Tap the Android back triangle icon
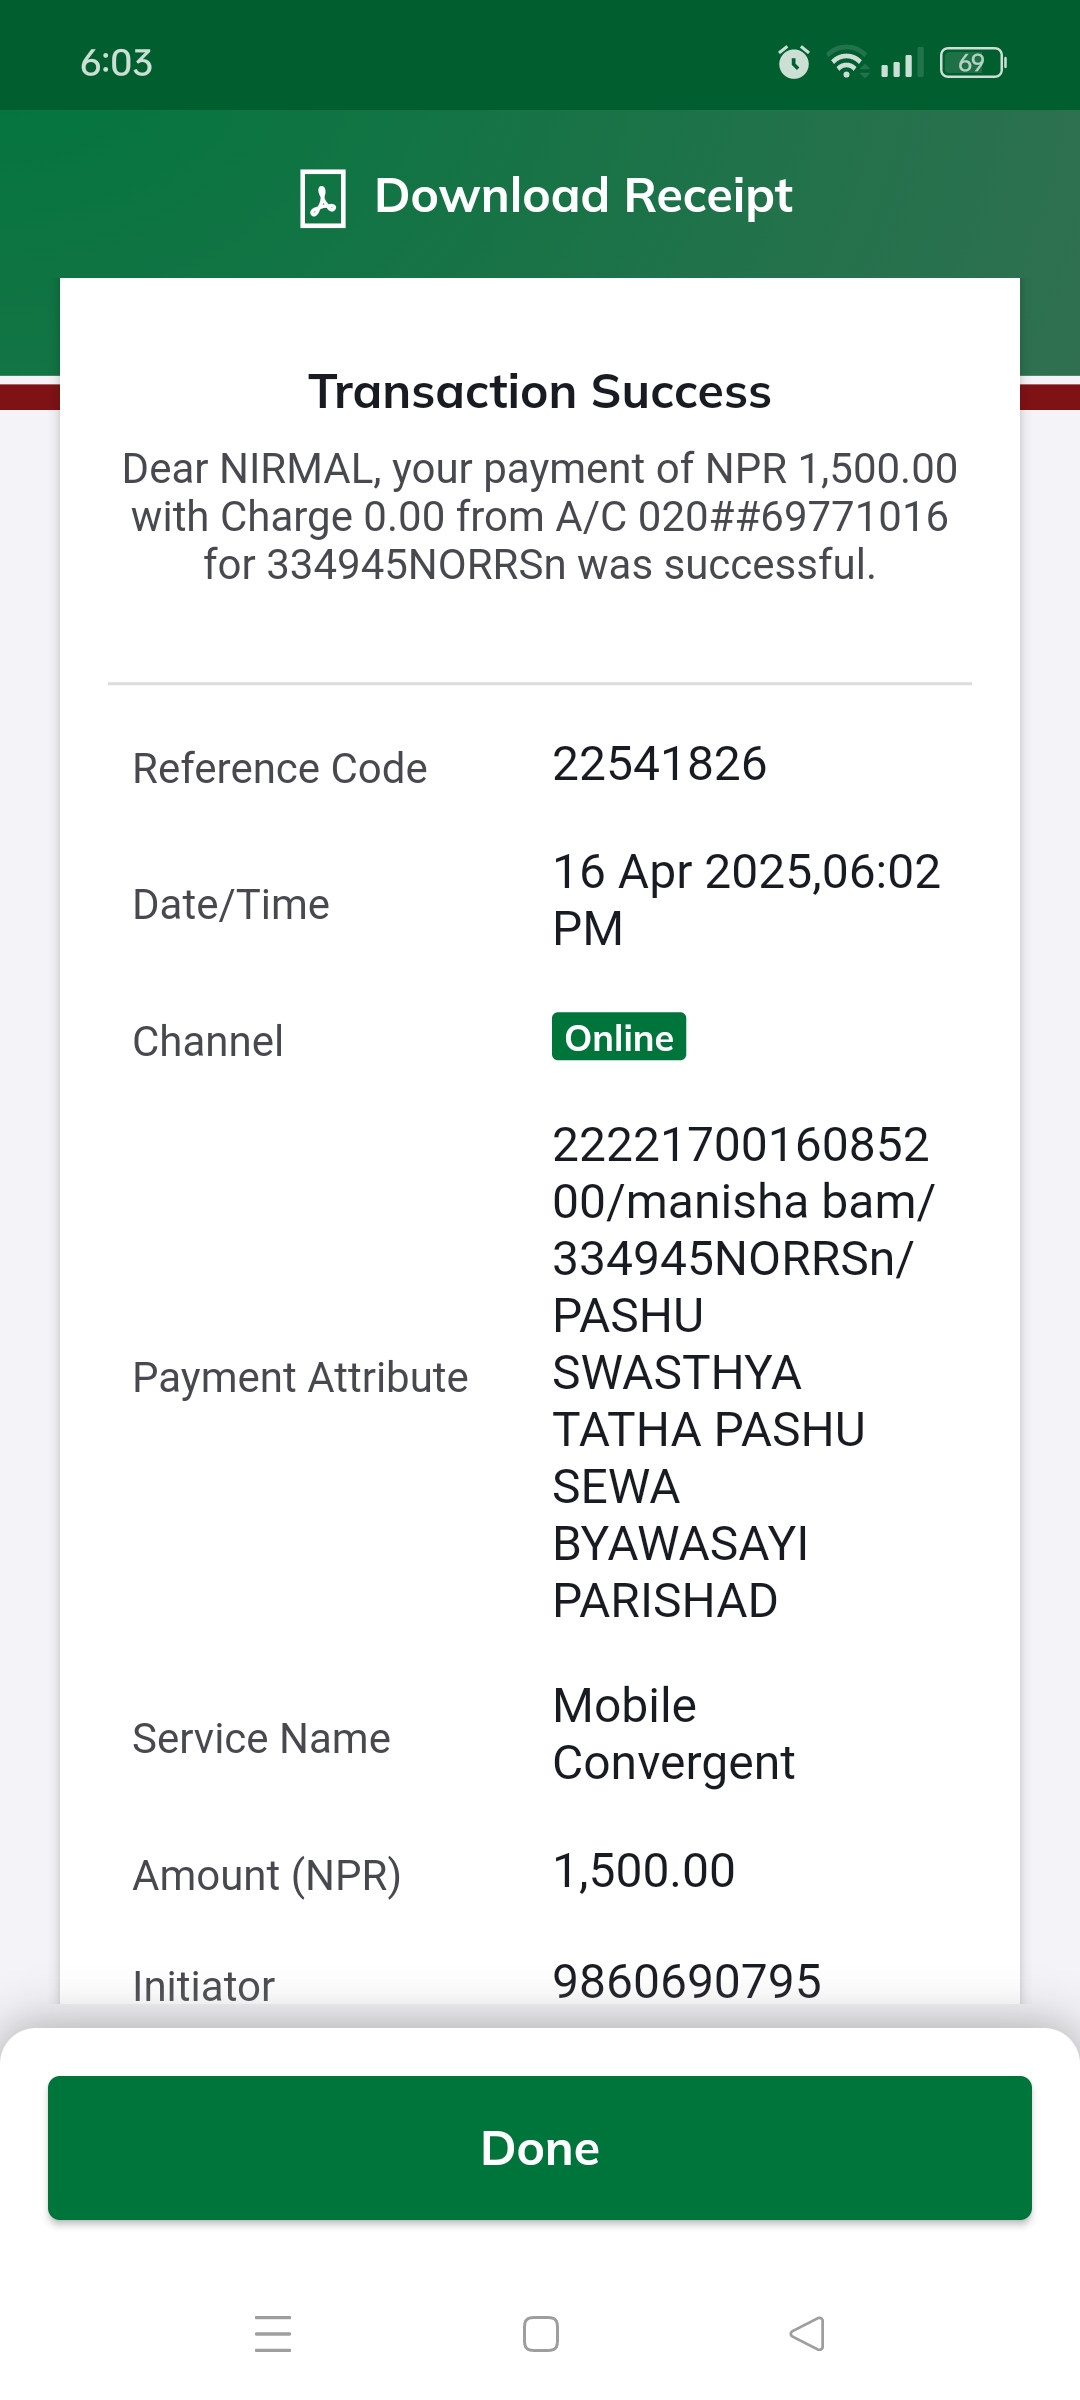The height and width of the screenshot is (2400, 1080). click(x=807, y=2333)
